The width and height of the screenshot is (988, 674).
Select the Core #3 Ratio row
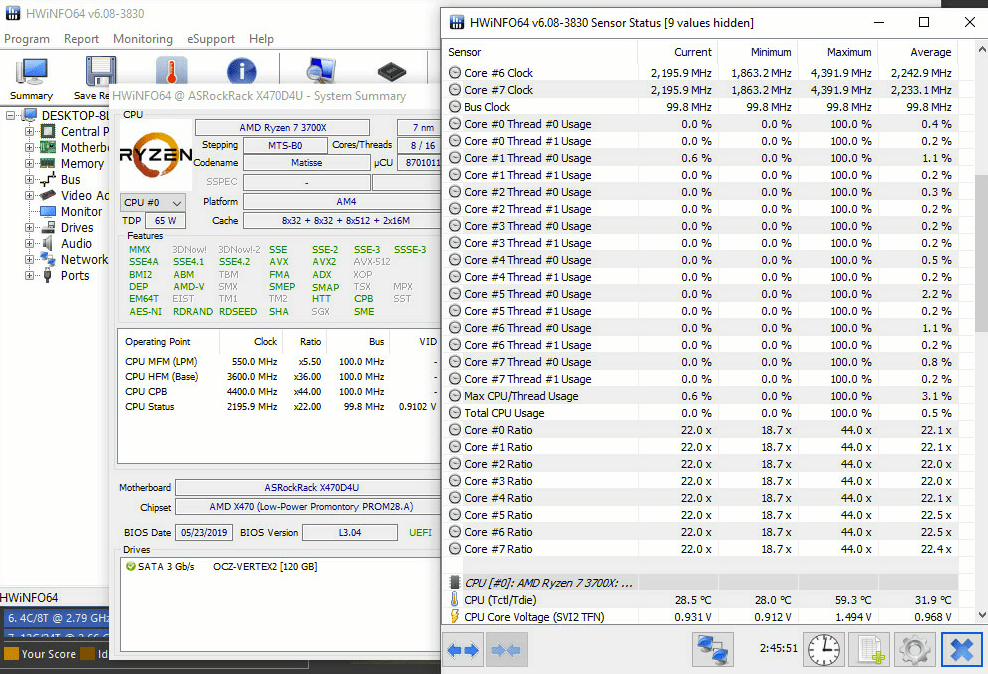tap(700, 481)
